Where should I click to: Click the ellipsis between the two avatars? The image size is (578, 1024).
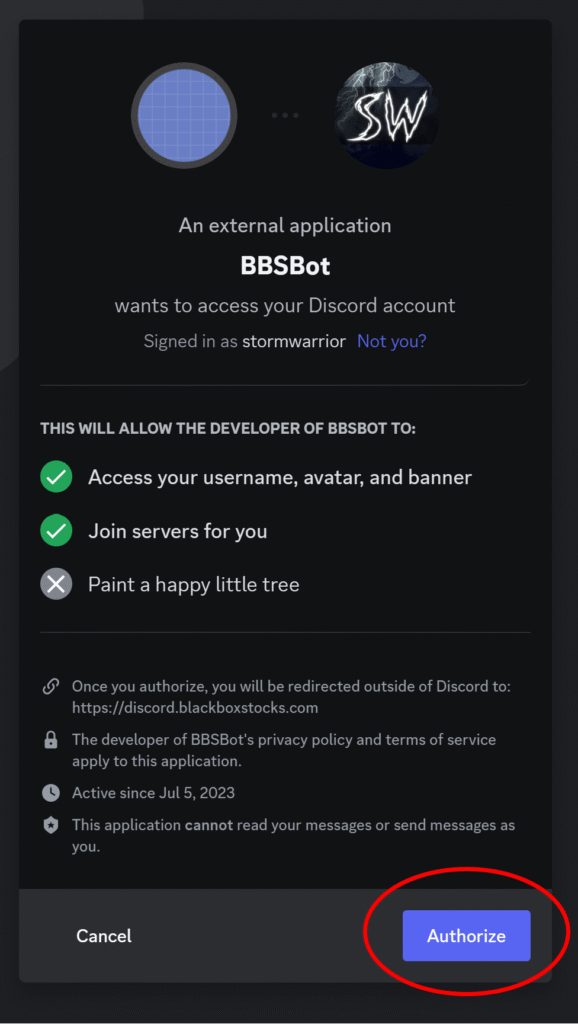[x=285, y=114]
